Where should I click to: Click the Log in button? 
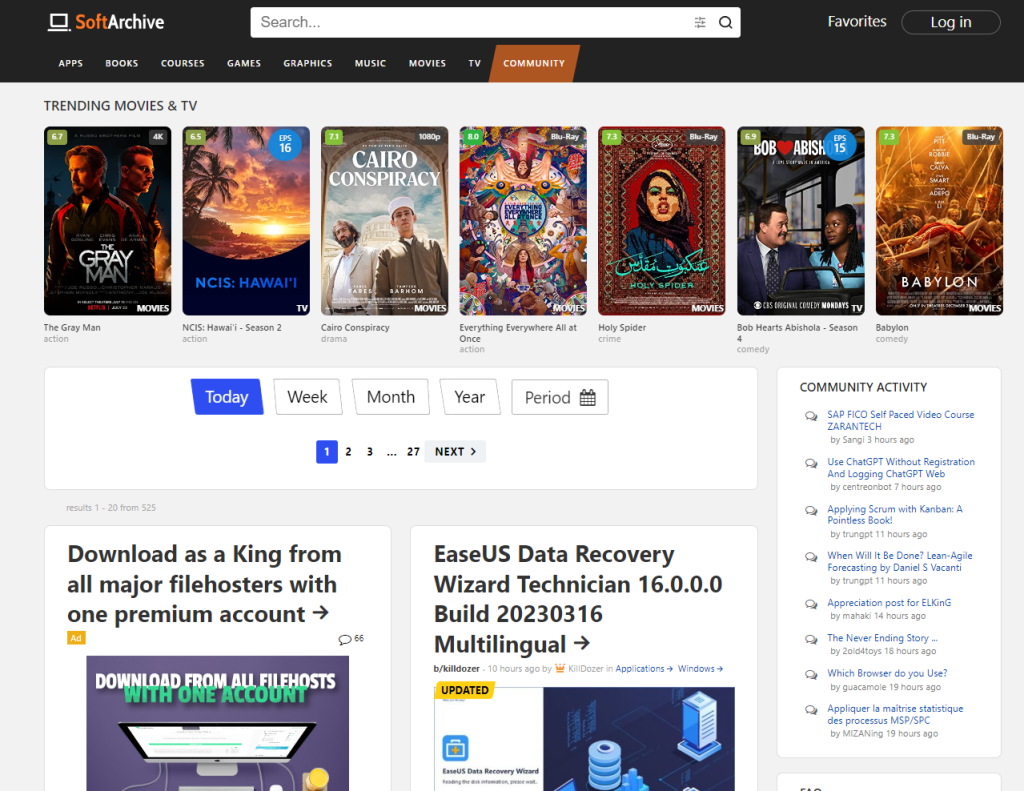pos(951,22)
